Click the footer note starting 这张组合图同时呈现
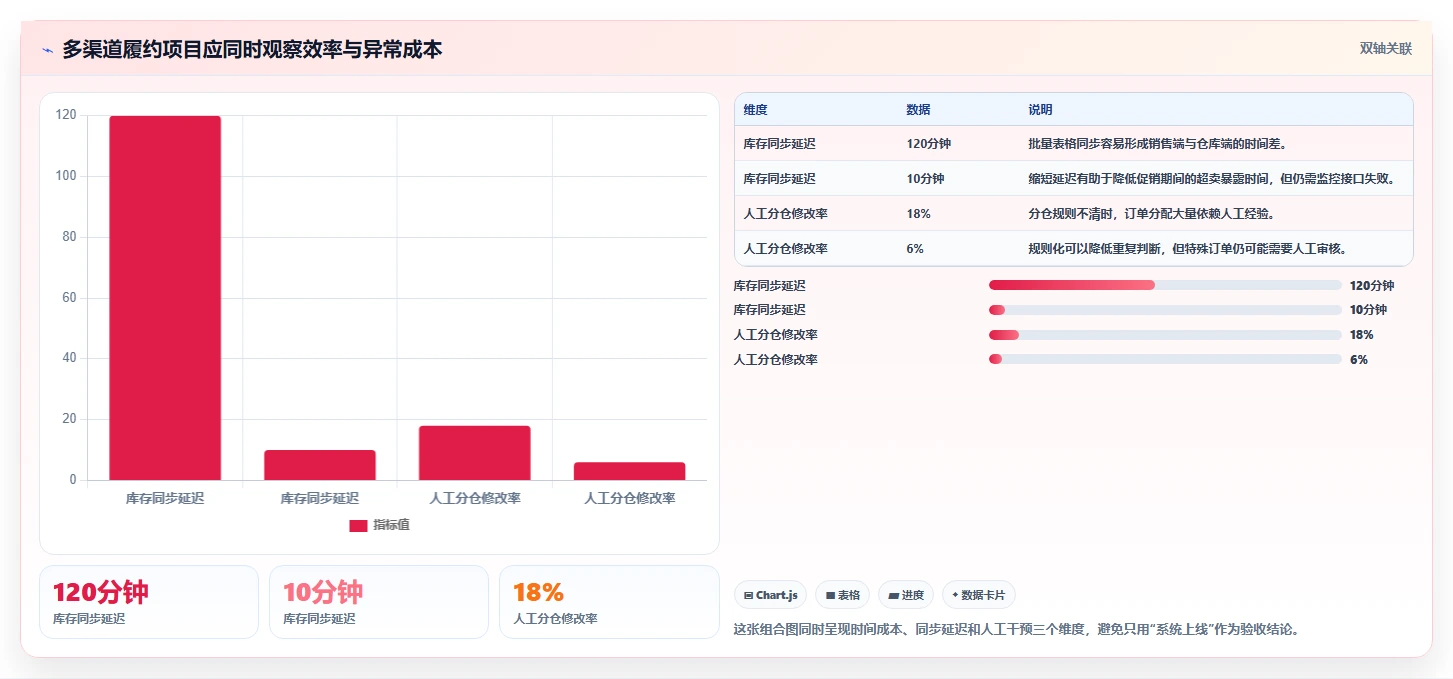 (1016, 630)
